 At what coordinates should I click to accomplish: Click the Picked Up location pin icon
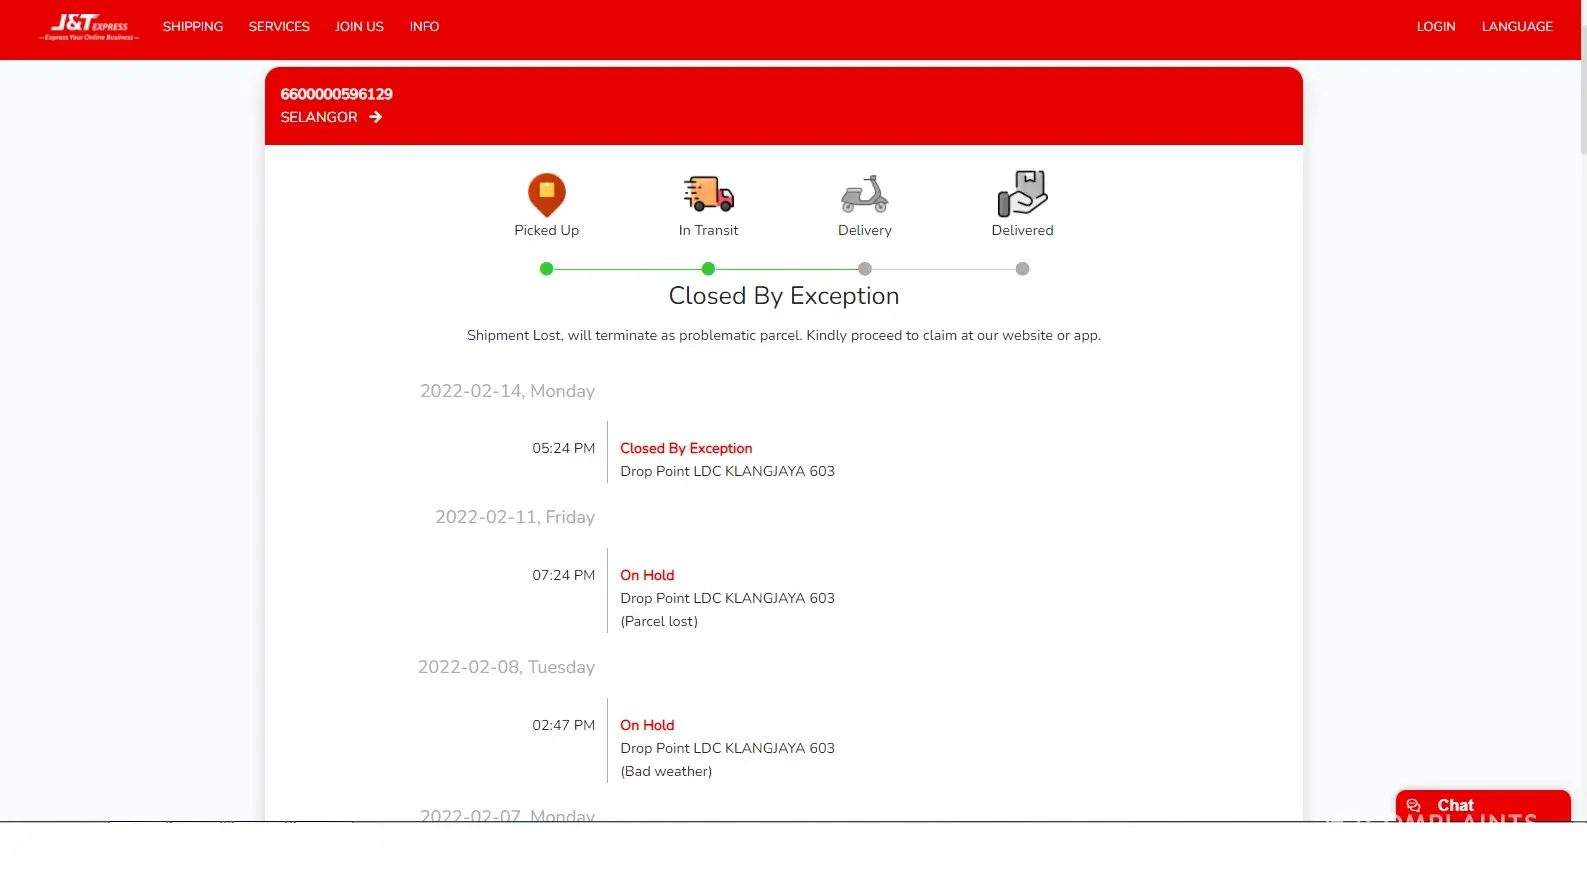click(x=546, y=194)
